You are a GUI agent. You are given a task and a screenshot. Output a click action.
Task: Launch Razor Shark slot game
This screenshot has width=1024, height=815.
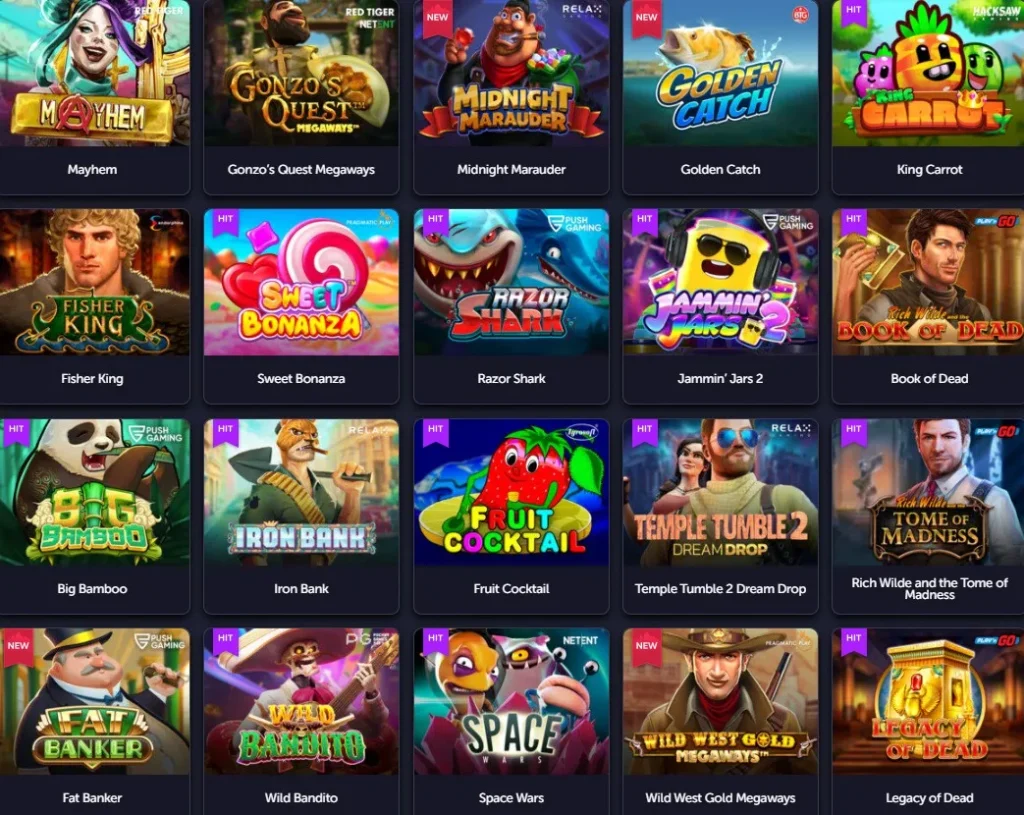click(x=511, y=282)
